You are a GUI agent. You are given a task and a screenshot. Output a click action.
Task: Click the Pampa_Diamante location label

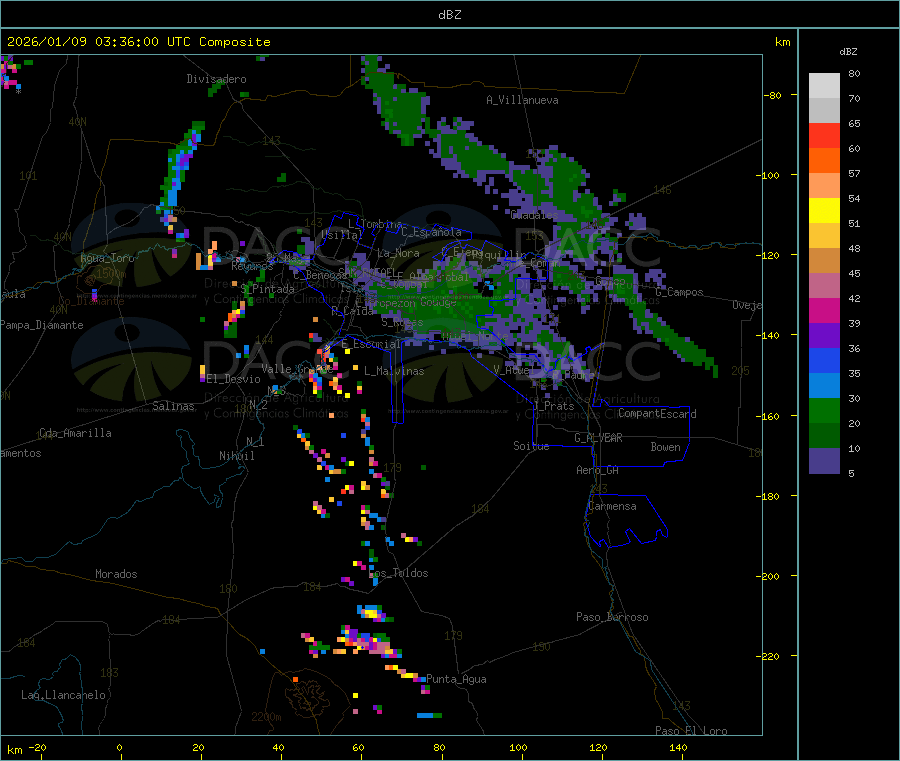[x=42, y=325]
